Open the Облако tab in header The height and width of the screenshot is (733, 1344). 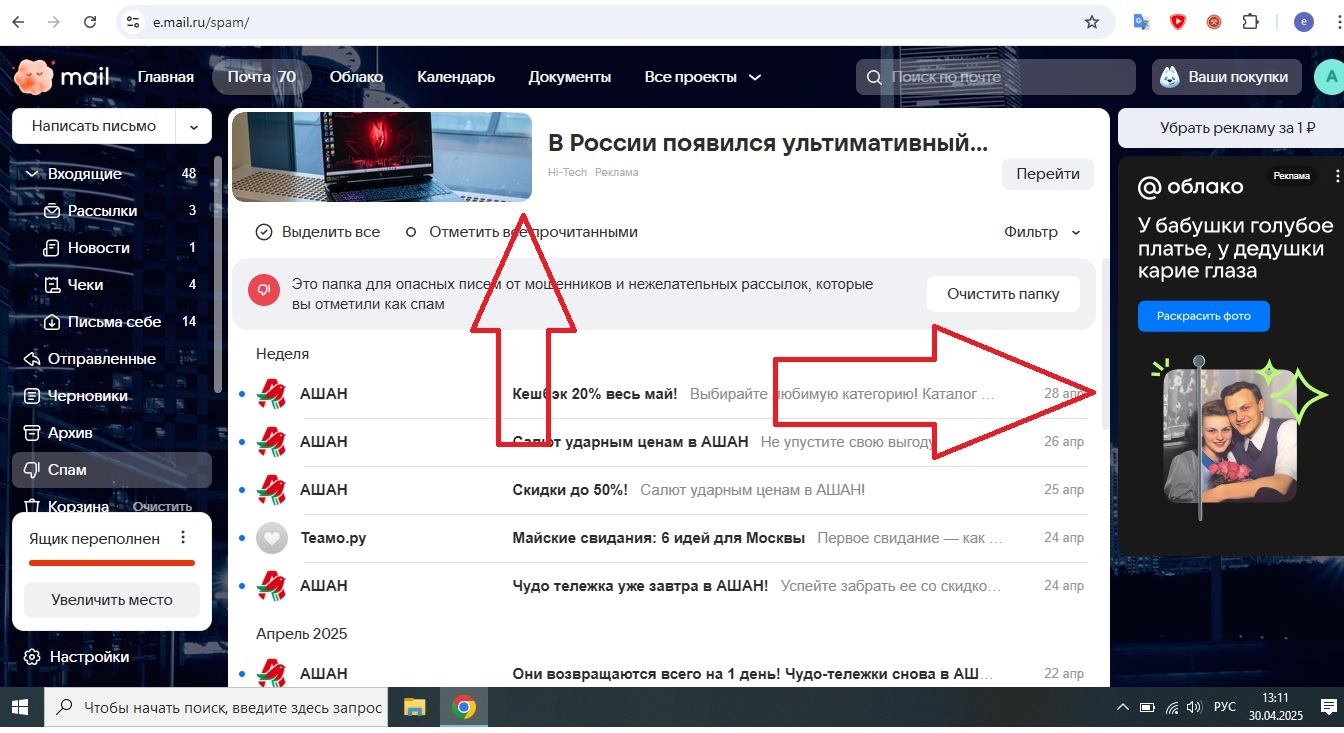[x=356, y=77]
